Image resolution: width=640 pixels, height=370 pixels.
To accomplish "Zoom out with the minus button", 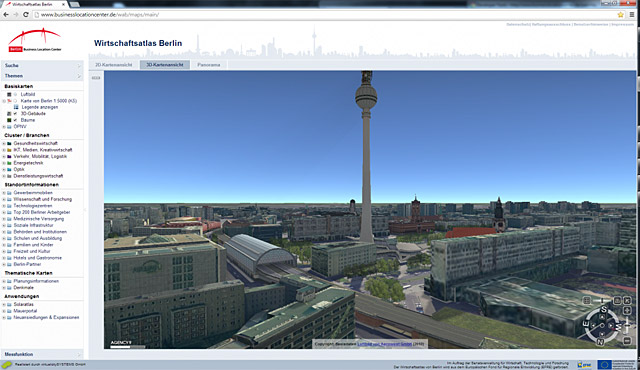I will point(627,341).
